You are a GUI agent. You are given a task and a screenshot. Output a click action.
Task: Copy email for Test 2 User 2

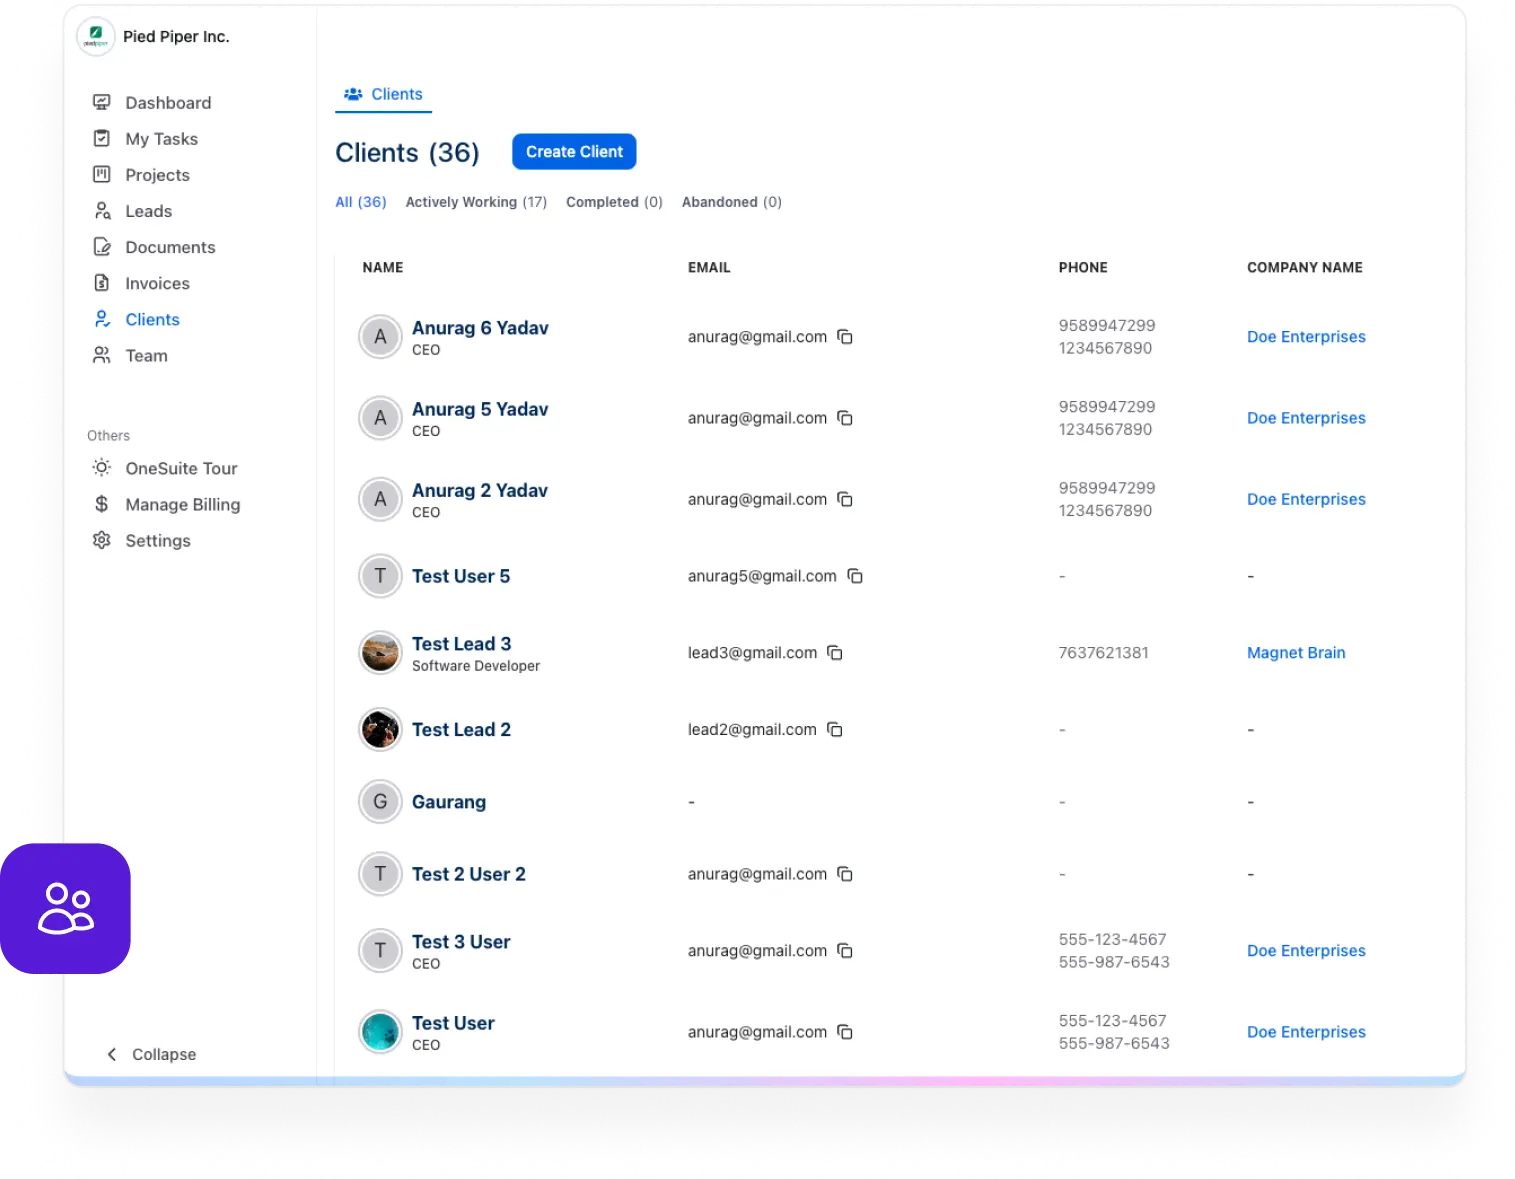[845, 874]
